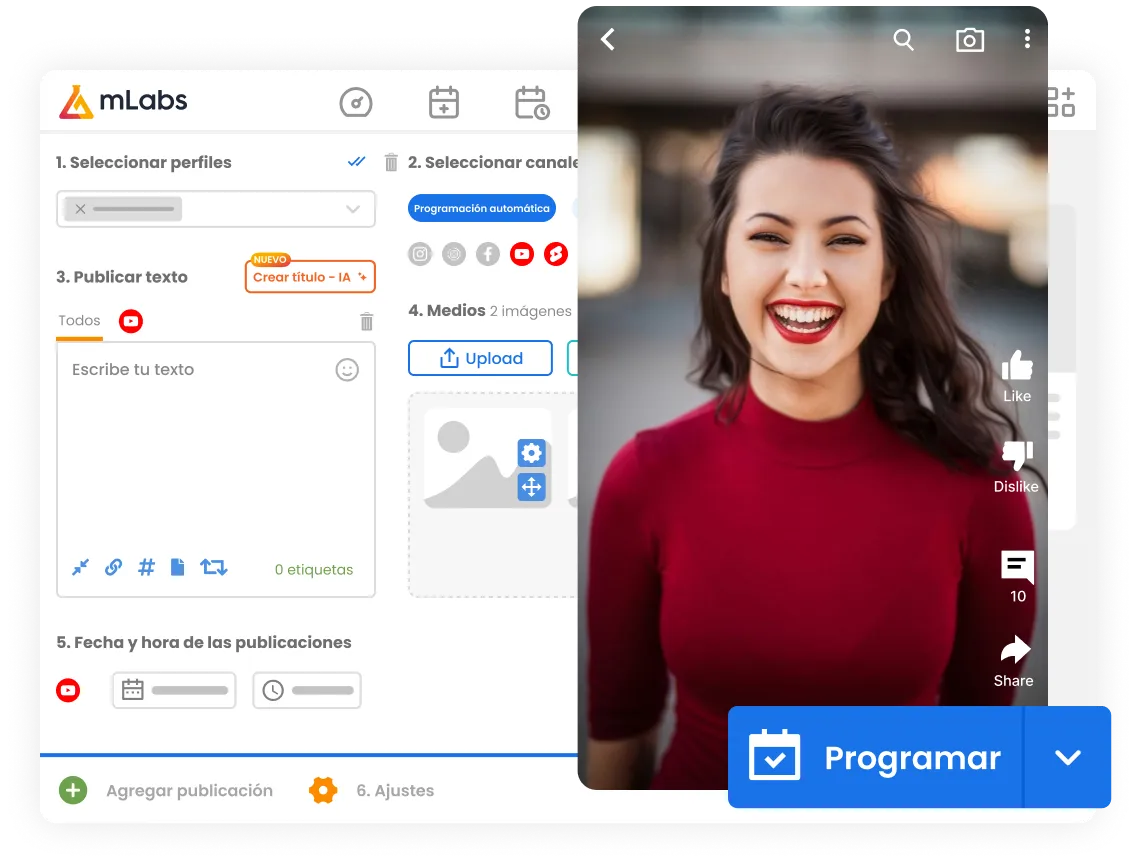Click the repost icon in the editor toolbar
The height and width of the screenshot is (864, 1136).
click(212, 567)
